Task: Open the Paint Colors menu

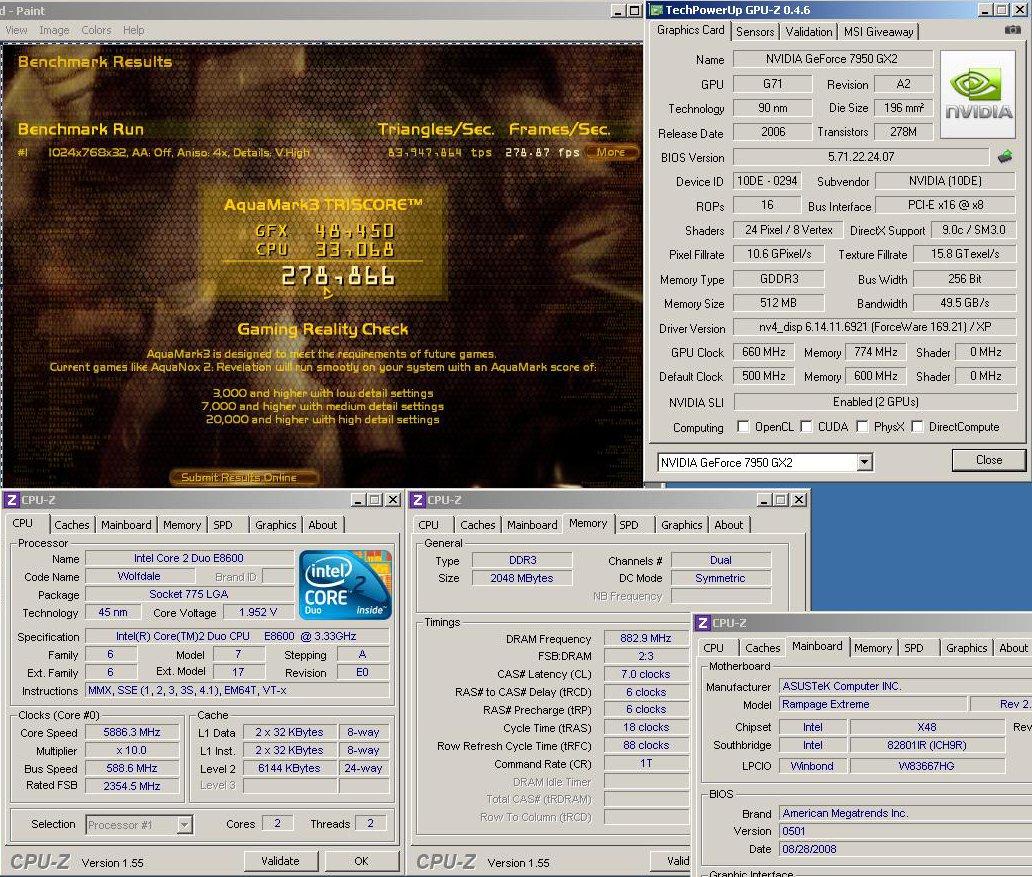Action: [96, 30]
